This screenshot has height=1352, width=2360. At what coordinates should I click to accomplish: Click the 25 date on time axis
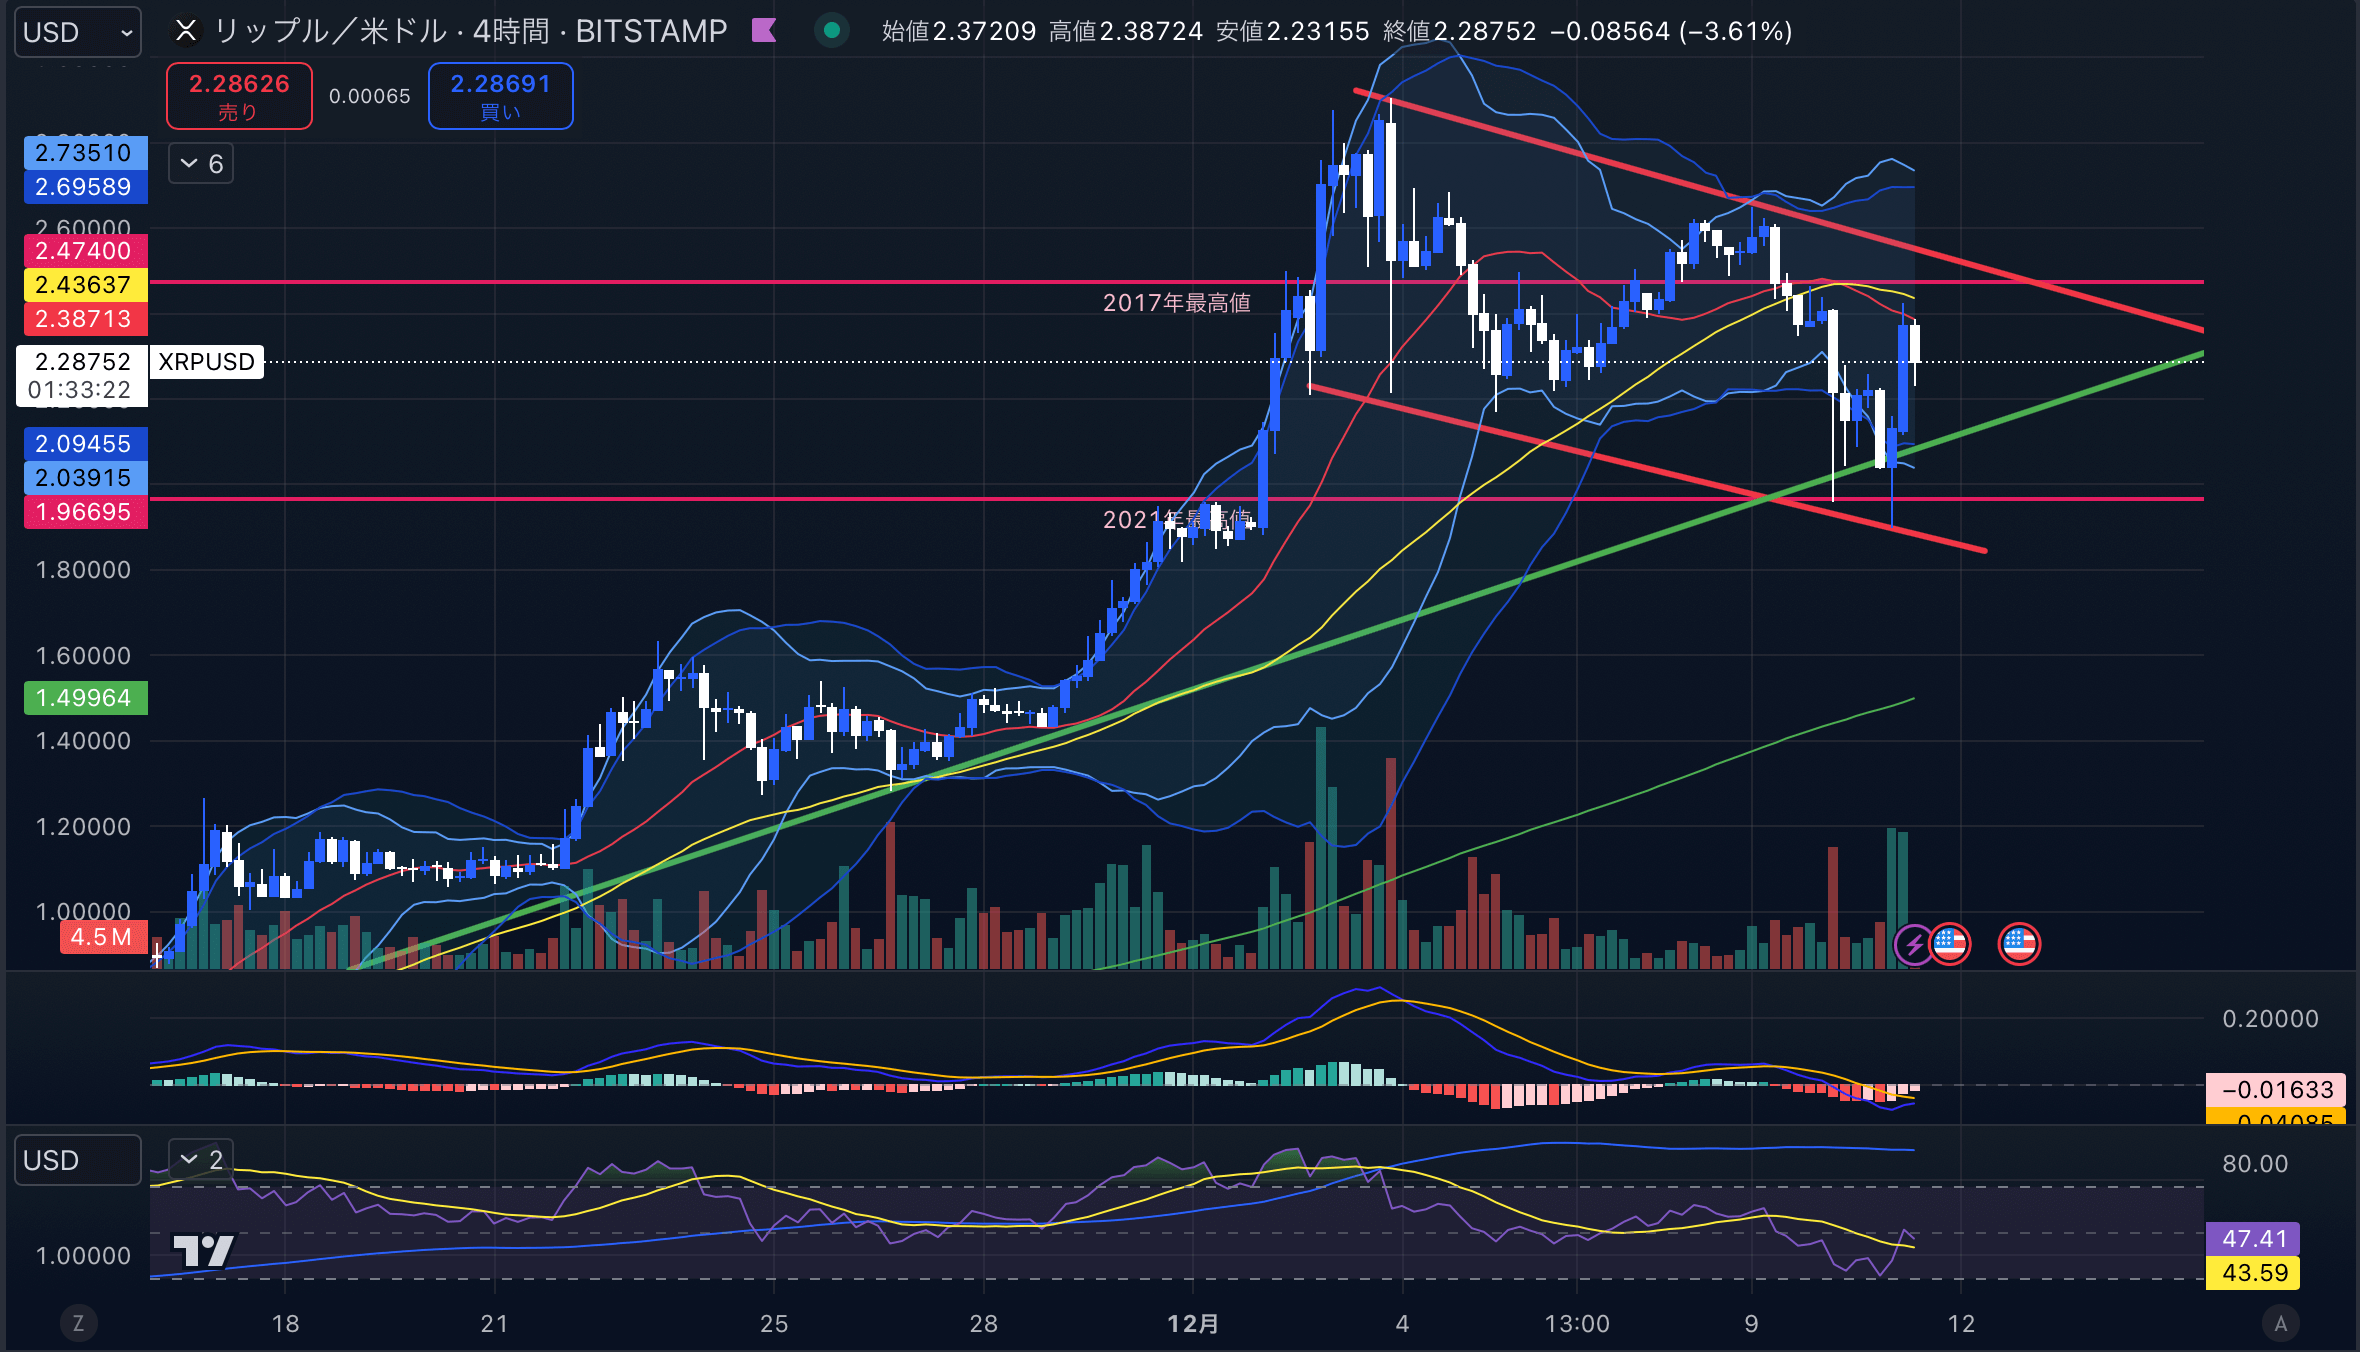[774, 1324]
